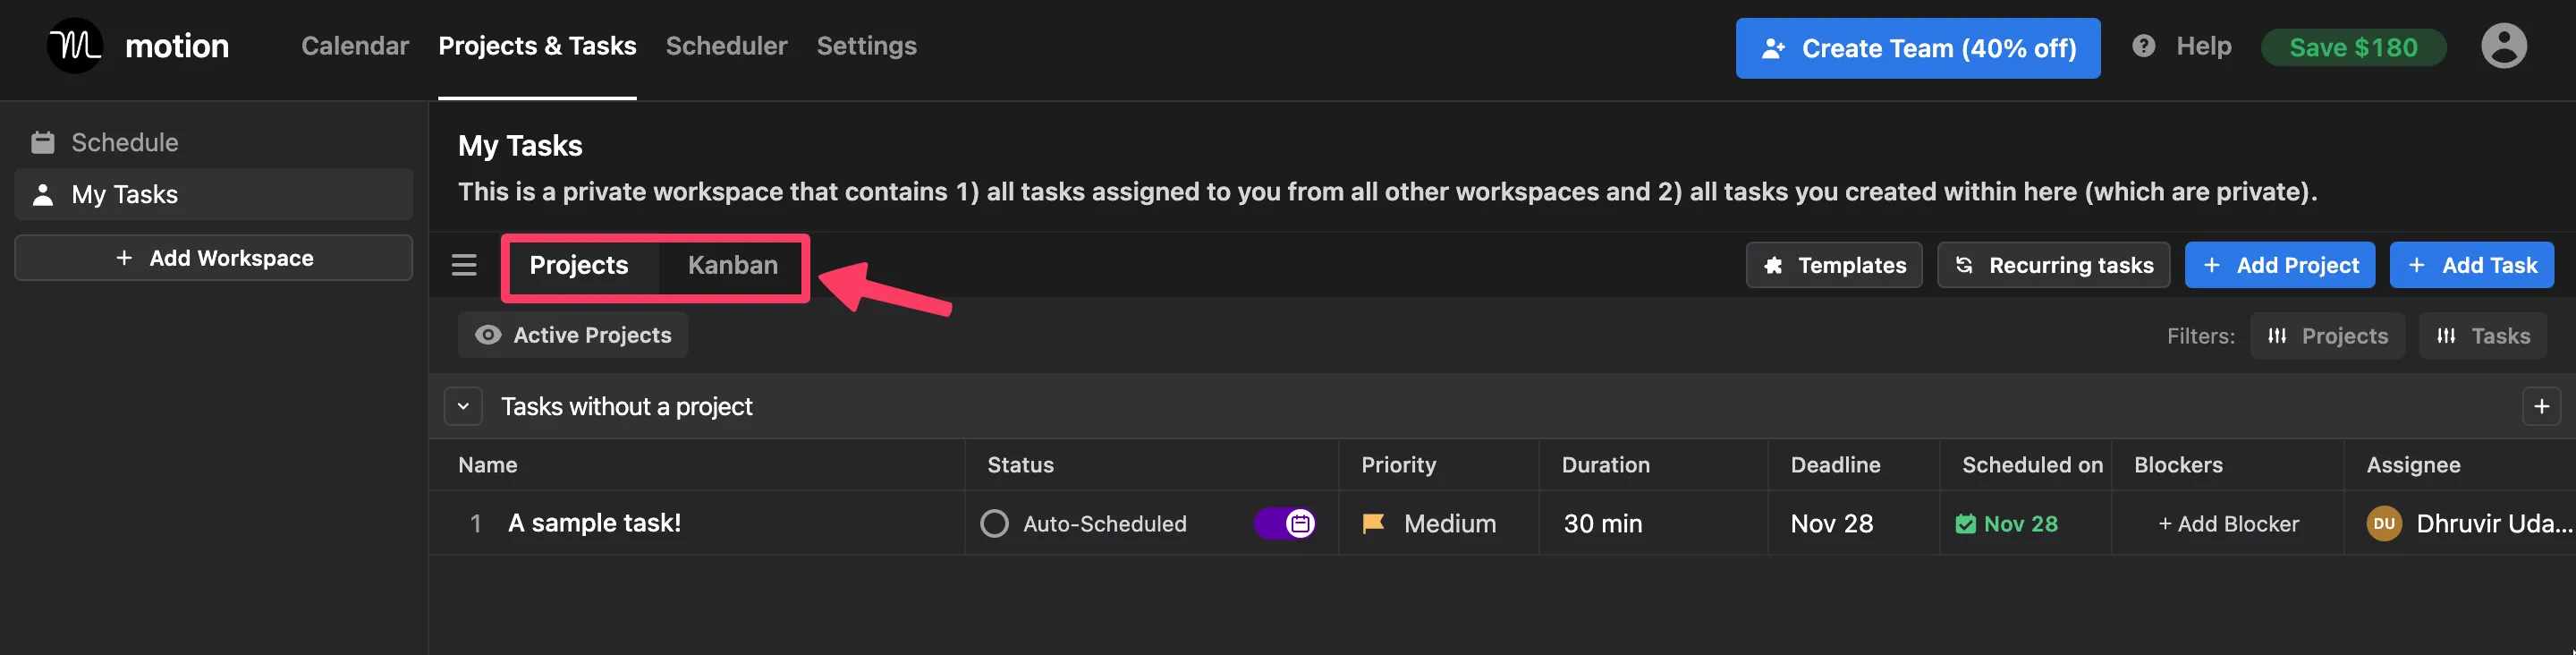This screenshot has height=655, width=2576.
Task: Collapse the Tasks without a project section
Action: point(463,407)
